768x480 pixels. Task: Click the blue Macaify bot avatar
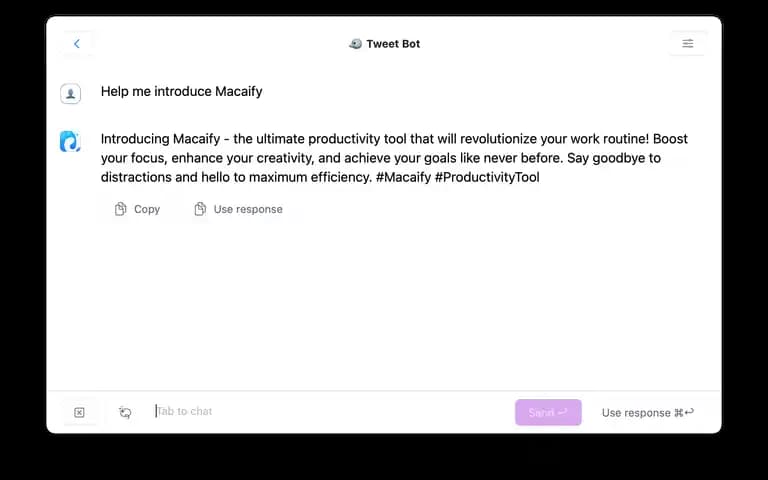(70, 141)
